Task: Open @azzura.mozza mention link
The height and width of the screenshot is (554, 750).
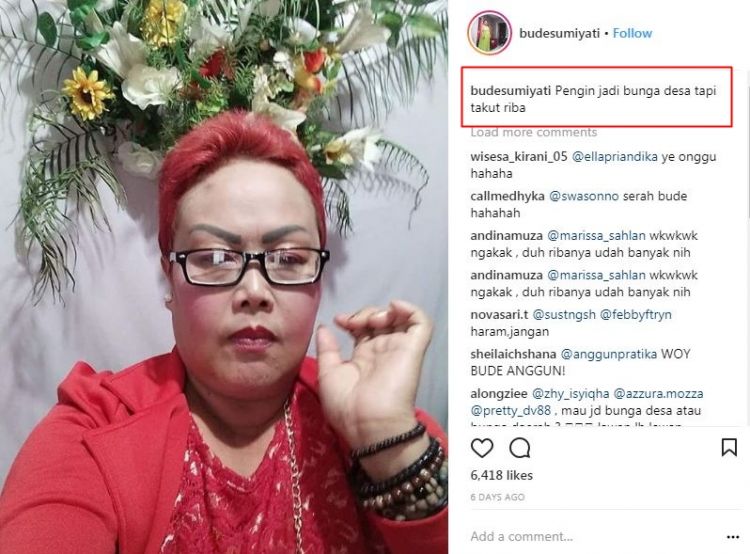Action: 658,394
